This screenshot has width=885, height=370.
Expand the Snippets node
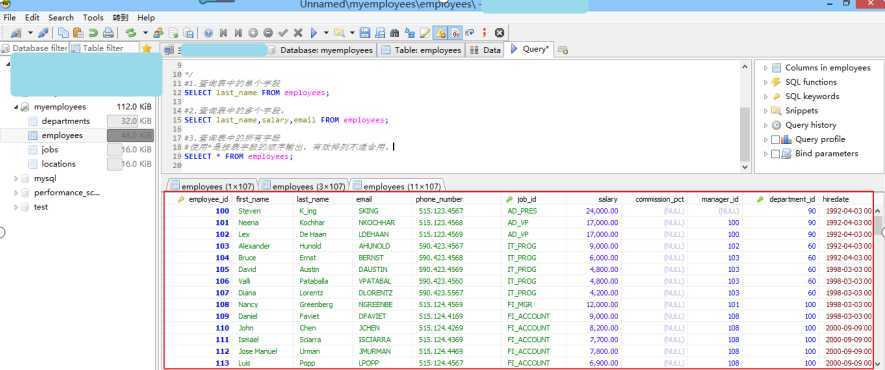(766, 111)
